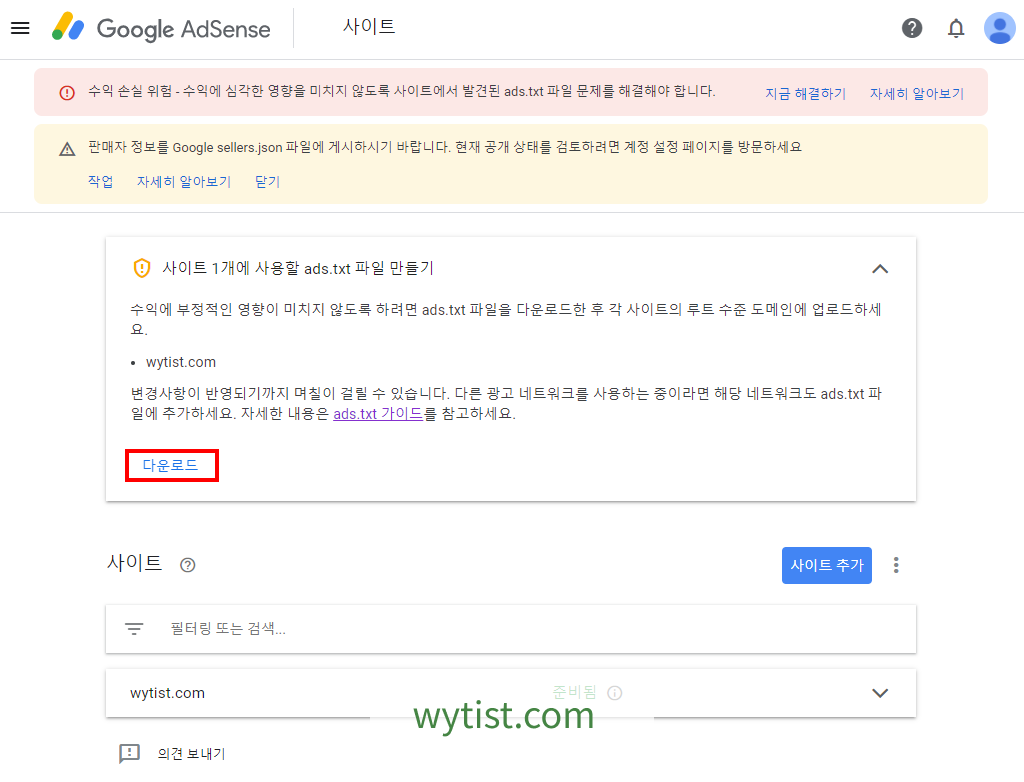This screenshot has width=1024, height=782.
Task: Click 작업 link in yellow banner
Action: coord(101,181)
